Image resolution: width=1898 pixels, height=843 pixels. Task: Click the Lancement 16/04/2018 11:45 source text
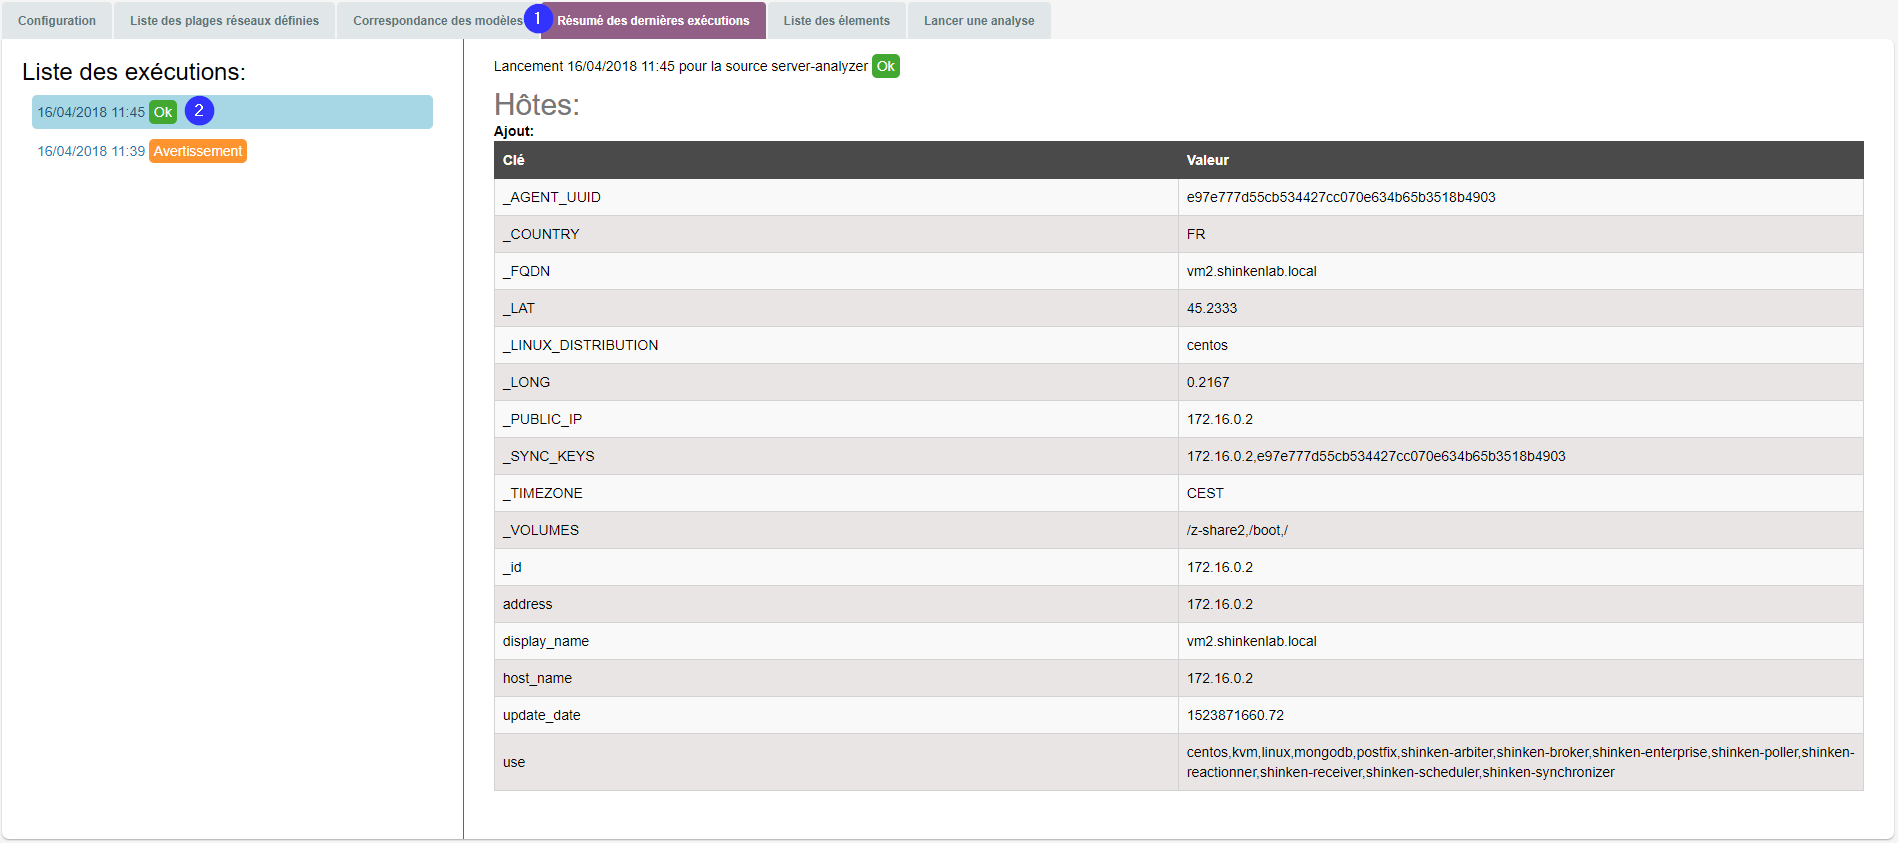coord(681,66)
